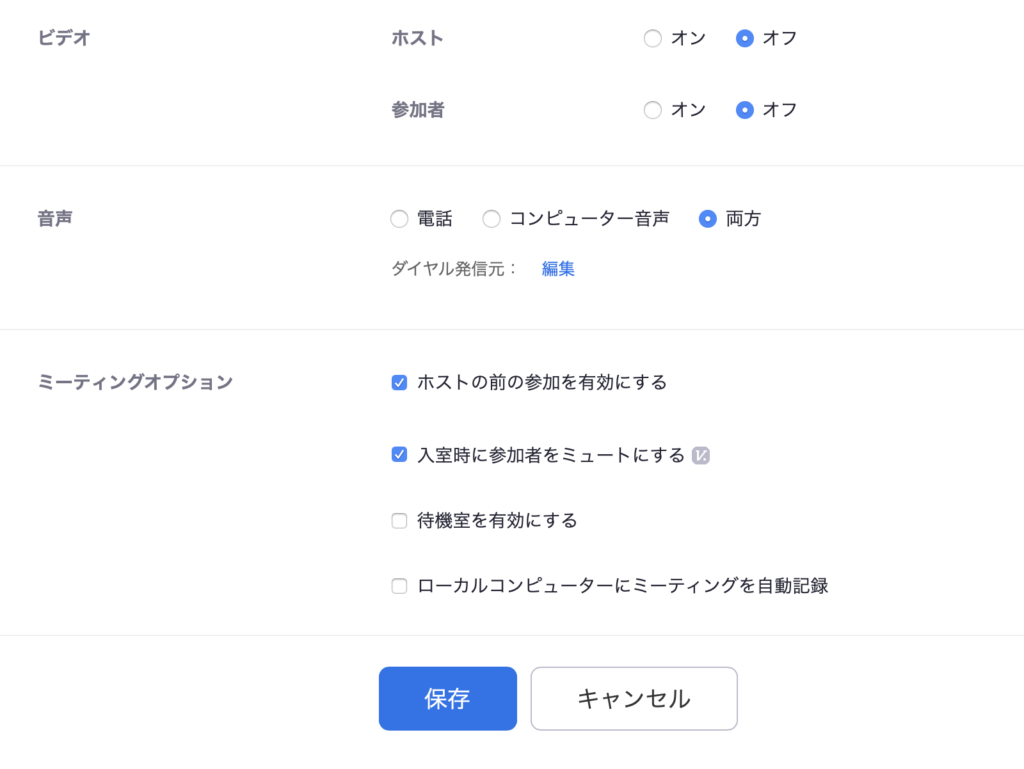The image size is (1024, 769).
Task: Click the 両方 label text
Action: point(743,219)
